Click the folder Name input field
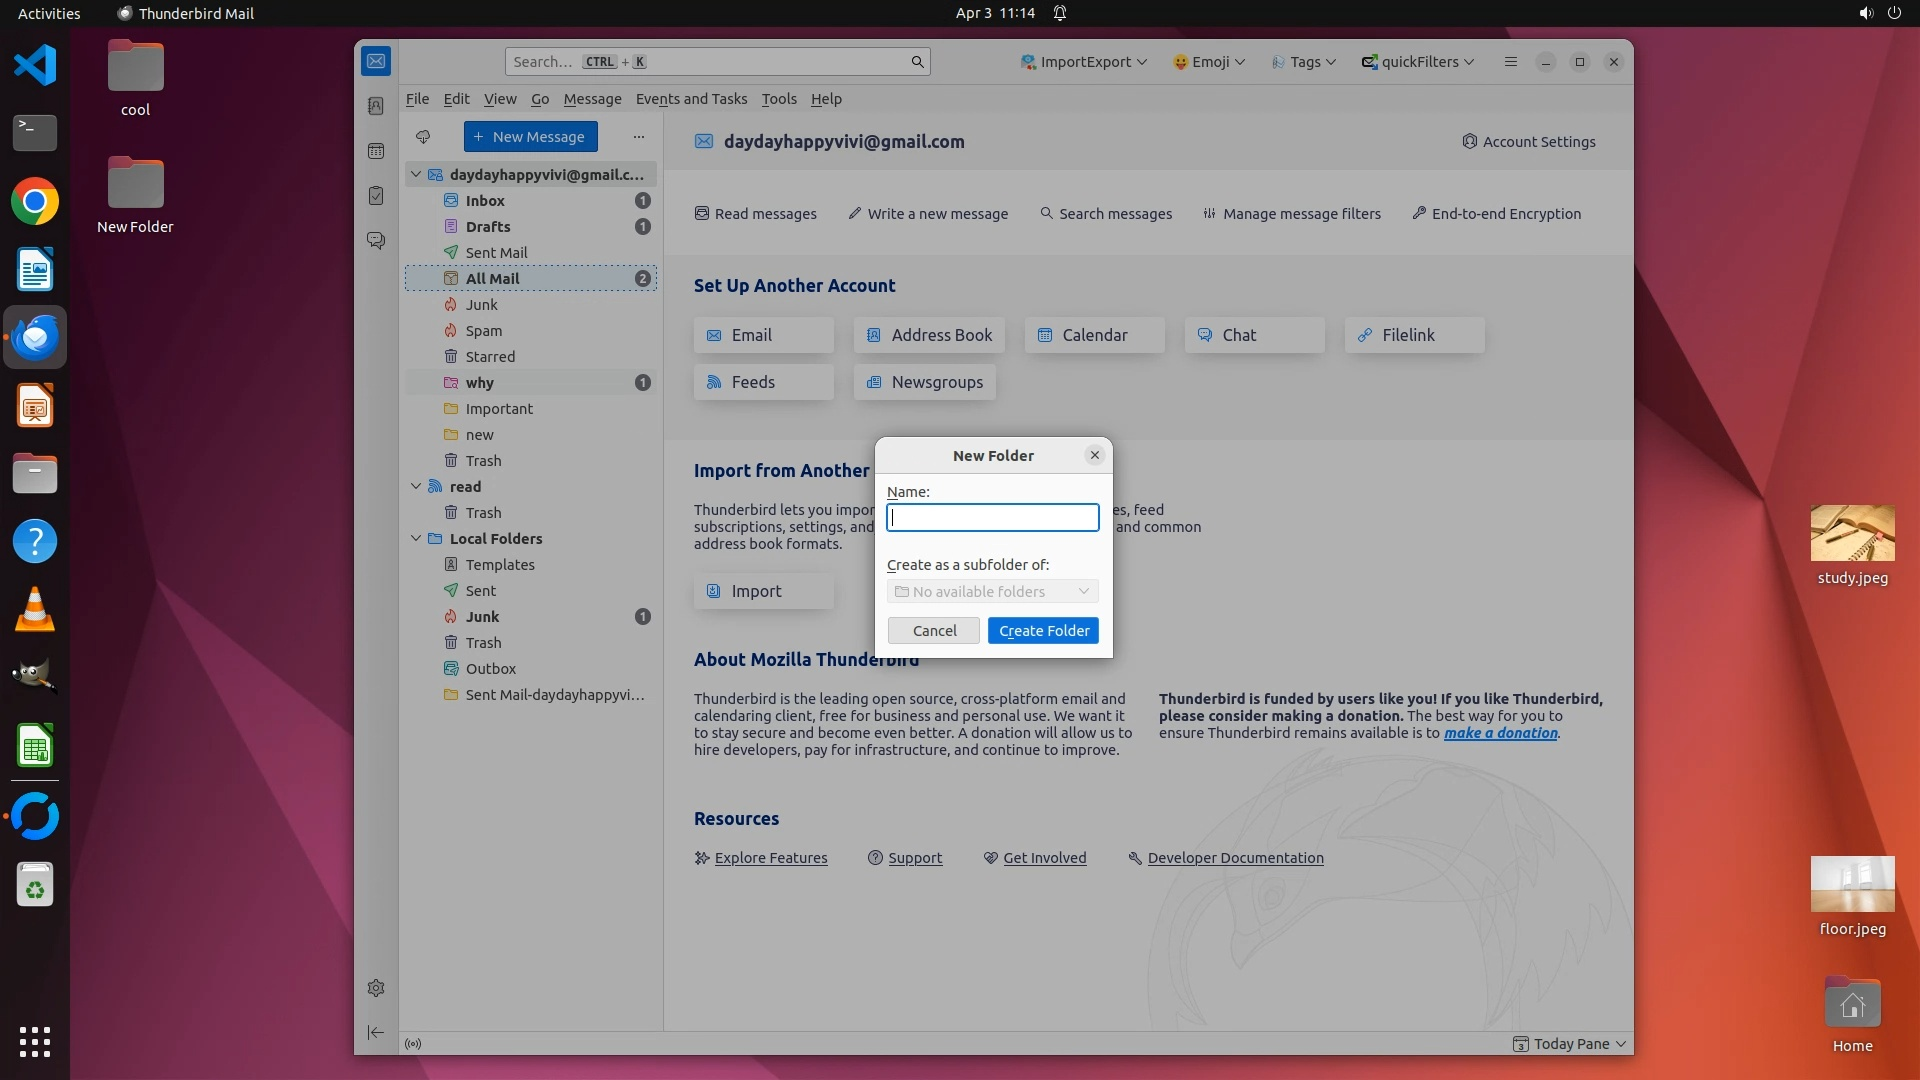Image resolution: width=1920 pixels, height=1080 pixels. pyautogui.click(x=992, y=517)
